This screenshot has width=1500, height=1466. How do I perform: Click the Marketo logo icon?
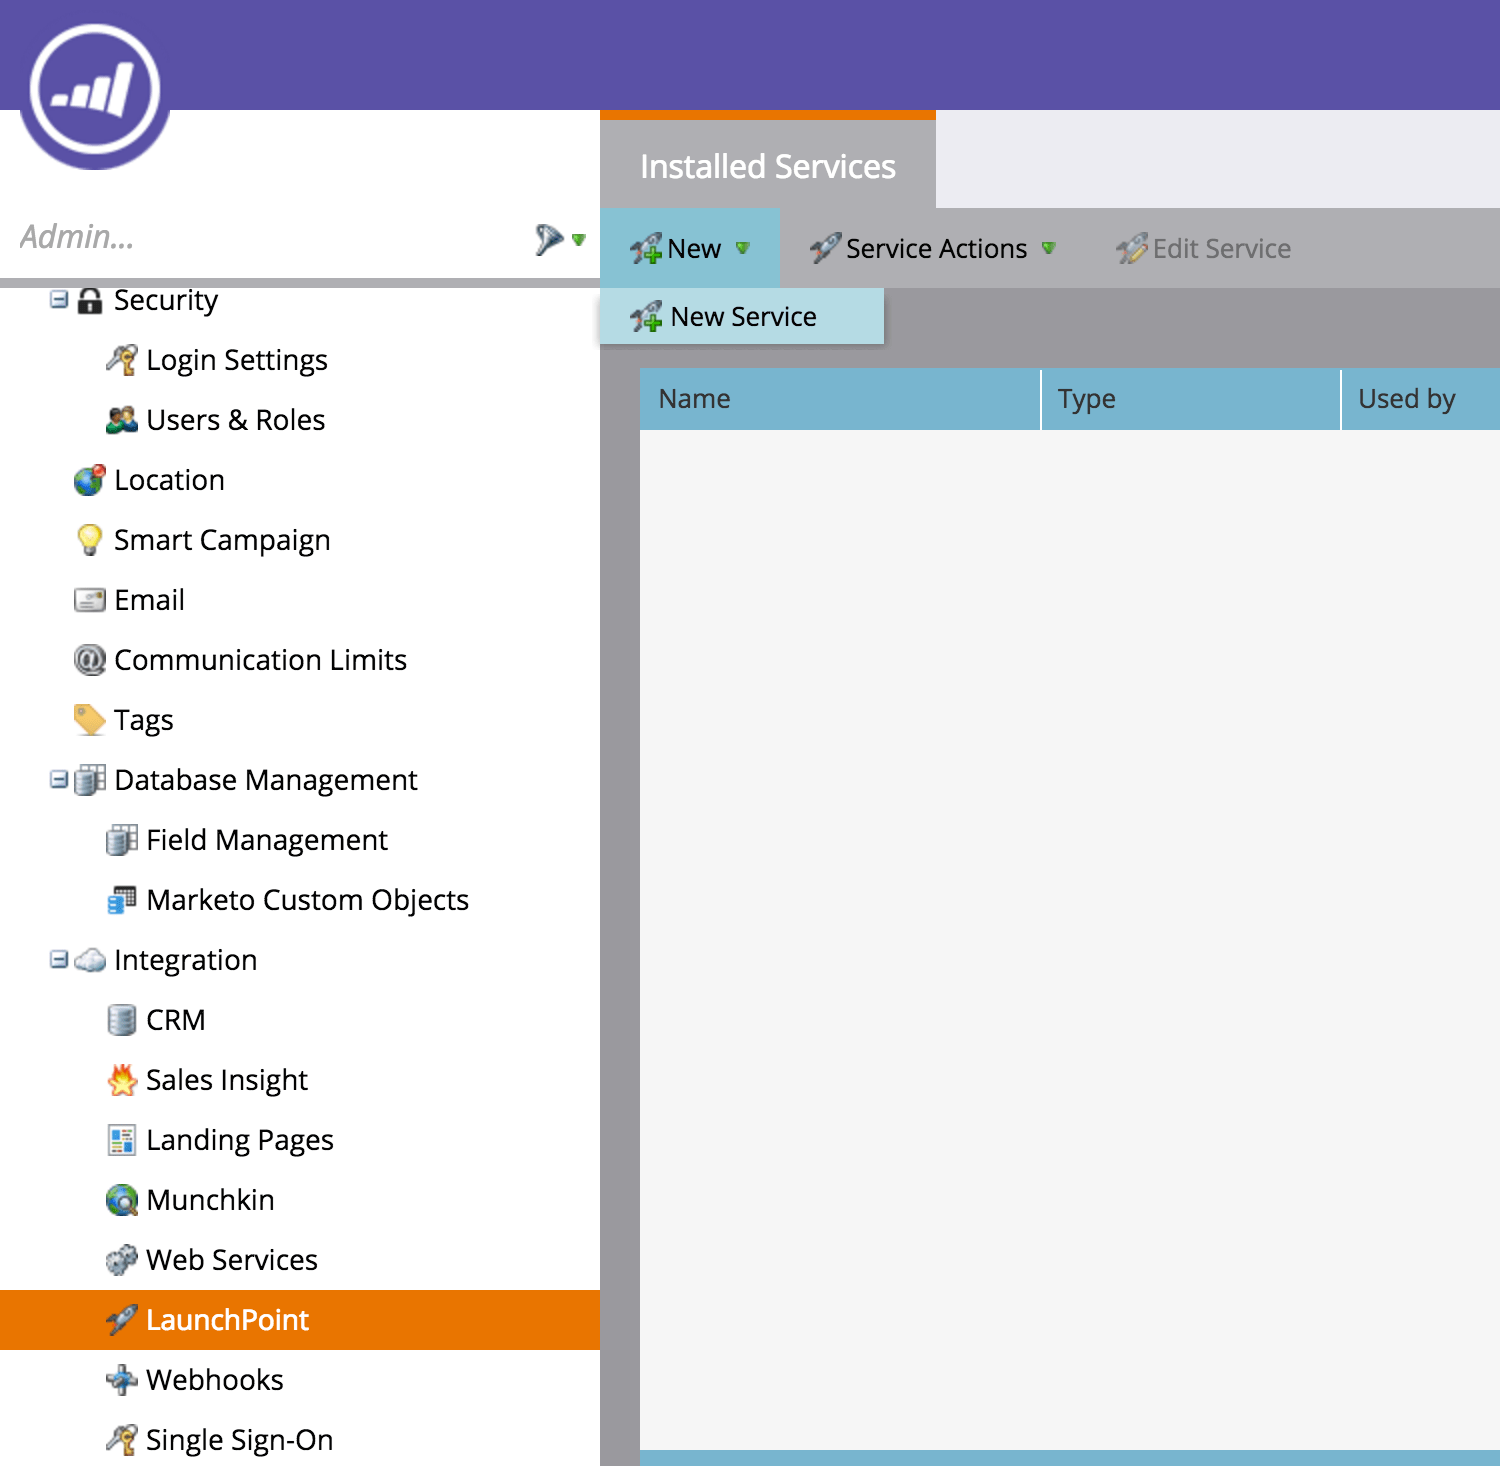95,90
